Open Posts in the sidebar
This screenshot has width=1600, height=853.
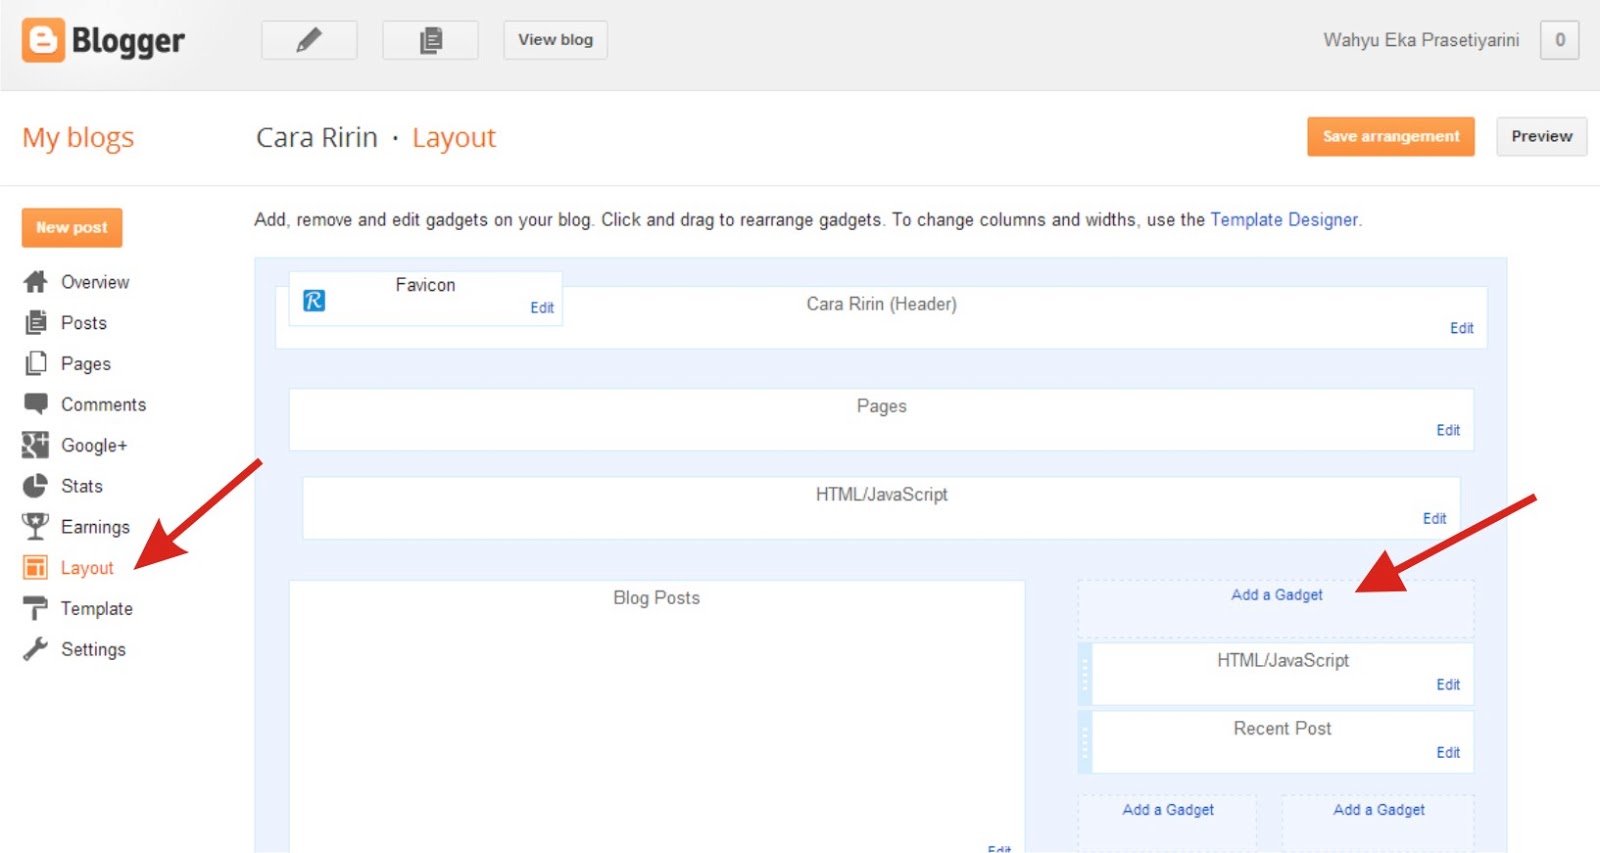(x=84, y=323)
